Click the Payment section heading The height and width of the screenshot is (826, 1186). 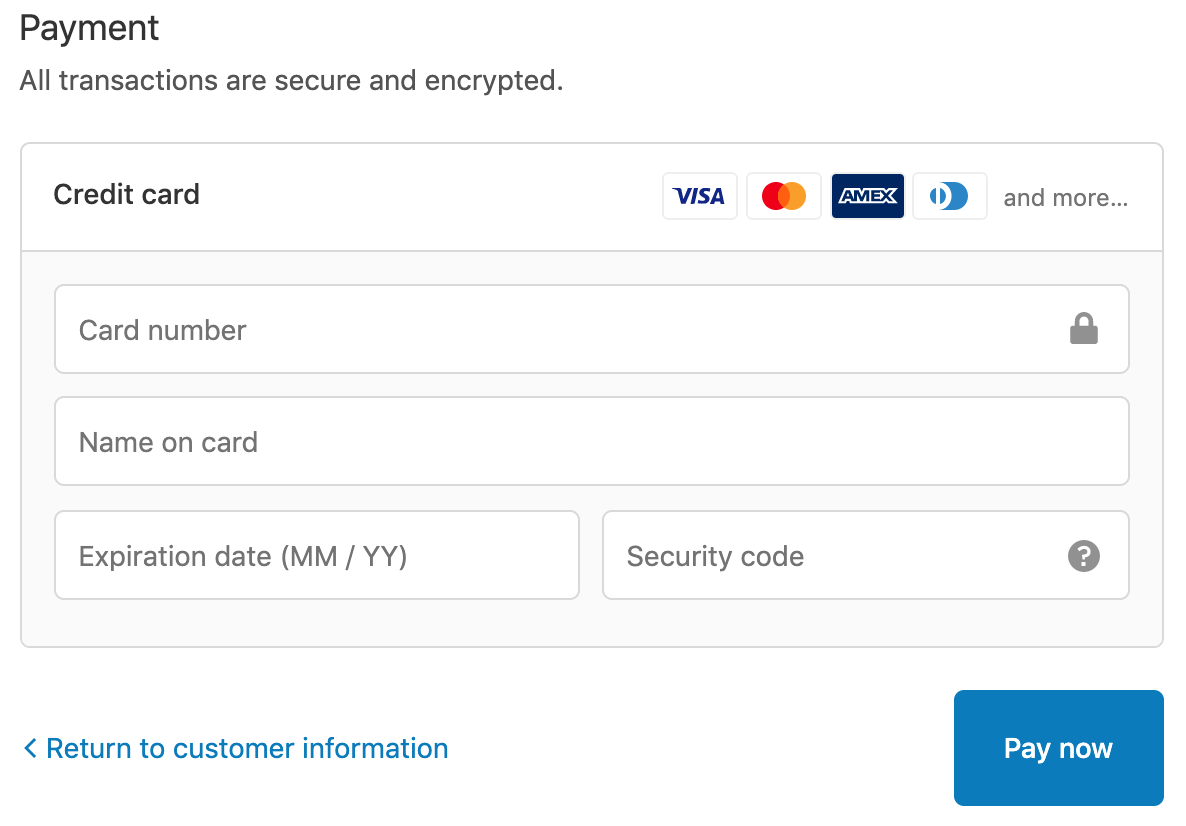(89, 28)
